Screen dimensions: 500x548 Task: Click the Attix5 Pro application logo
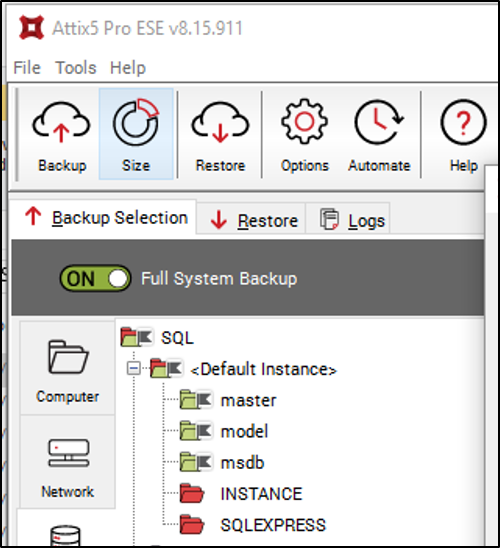(31, 27)
